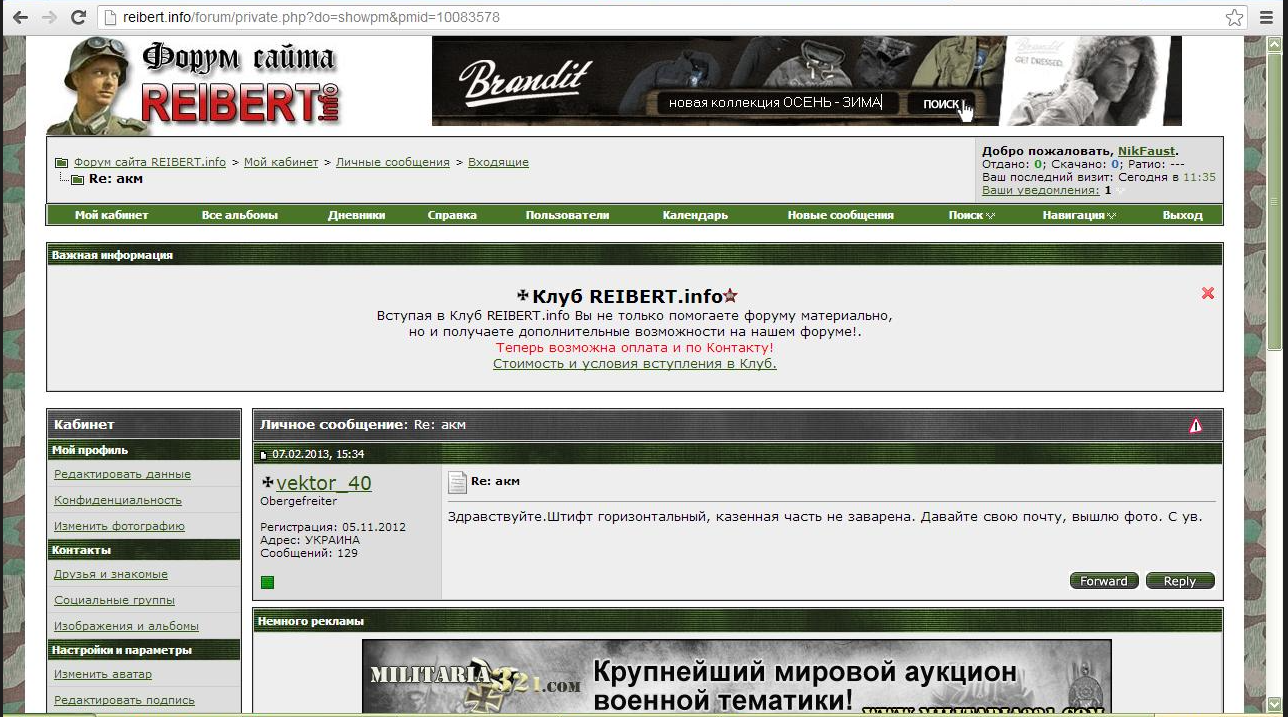Open Мой кабинет breadcrumb link
Image resolution: width=1288 pixels, height=717 pixels.
click(281, 162)
